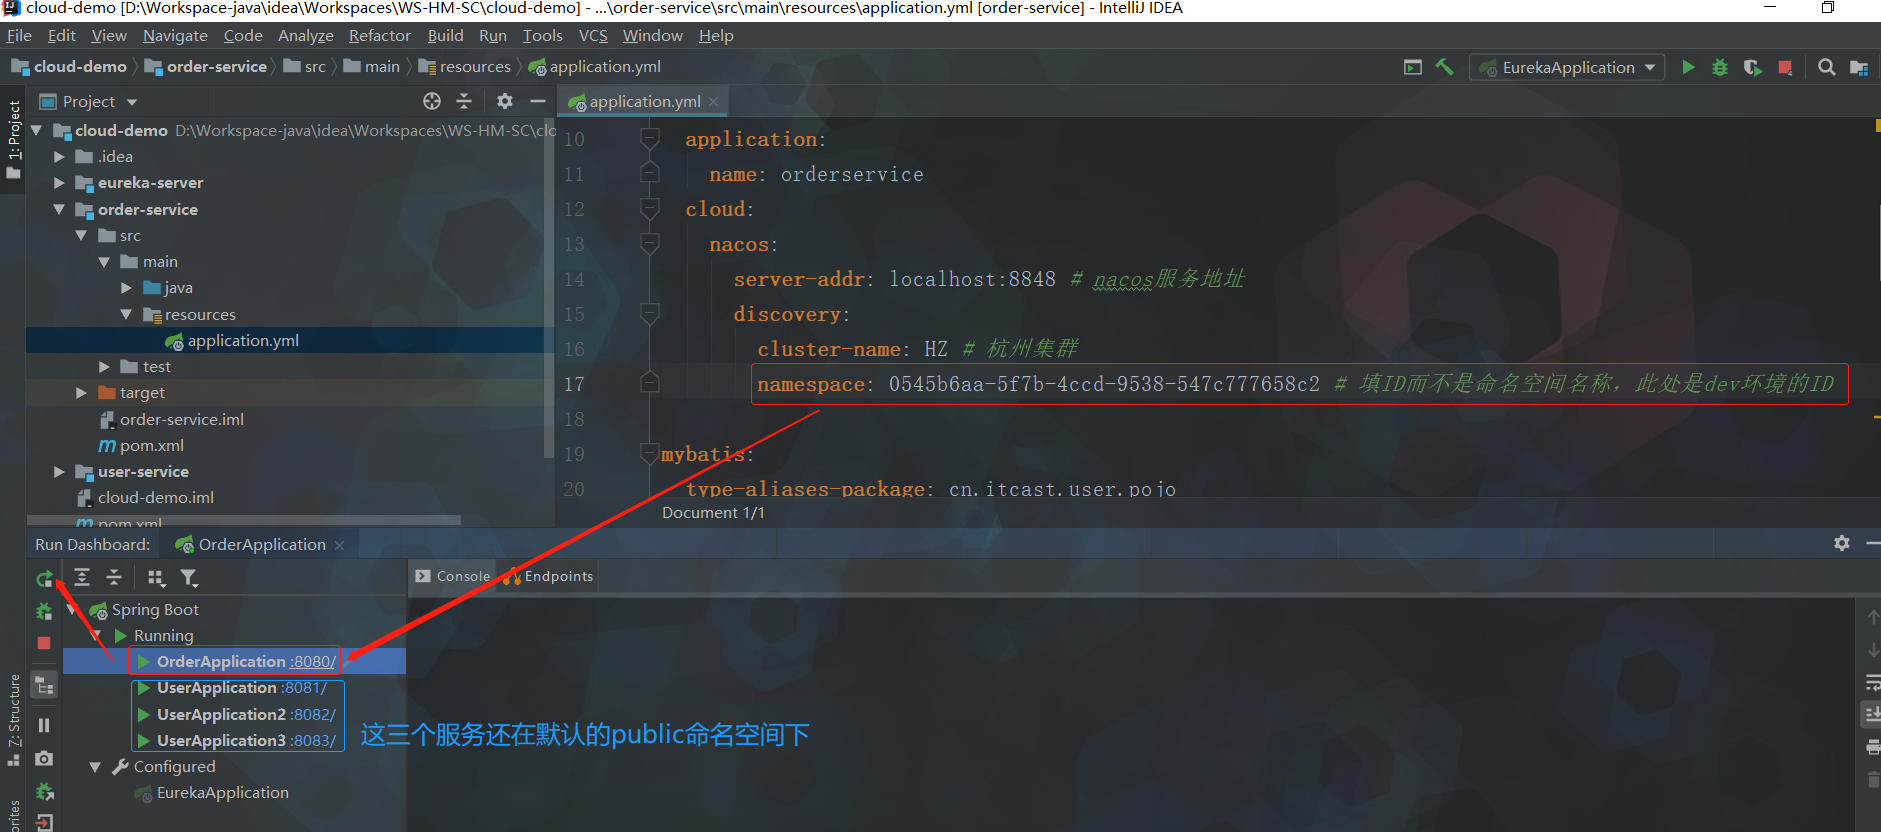Click the namespace value on line 17
This screenshot has height=832, width=1881.
(x=1103, y=384)
